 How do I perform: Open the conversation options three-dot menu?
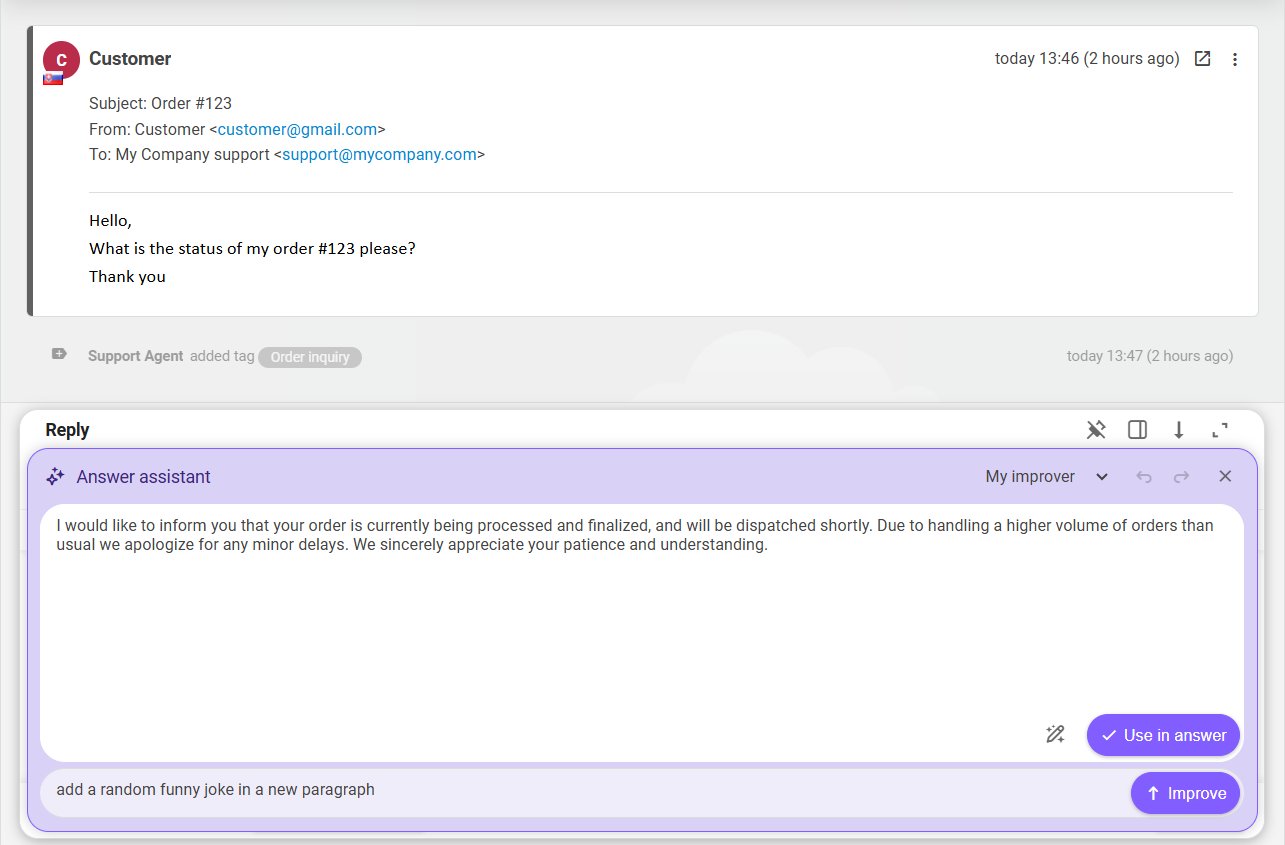click(x=1235, y=59)
